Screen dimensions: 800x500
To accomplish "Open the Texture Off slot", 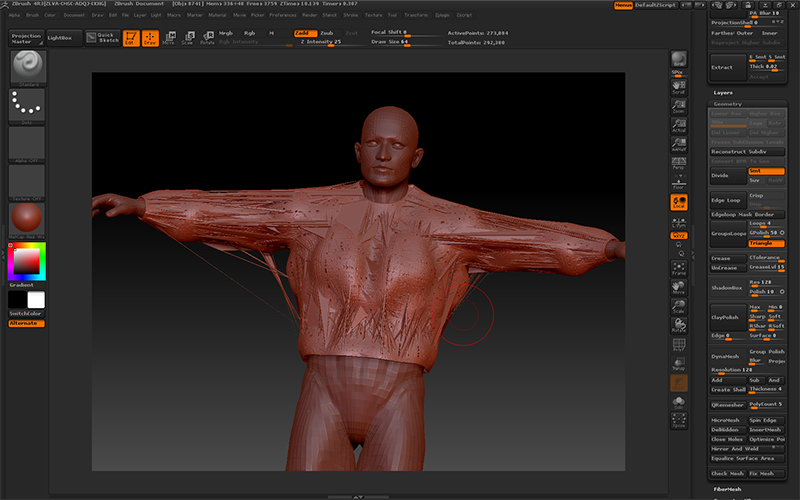I will tap(28, 183).
